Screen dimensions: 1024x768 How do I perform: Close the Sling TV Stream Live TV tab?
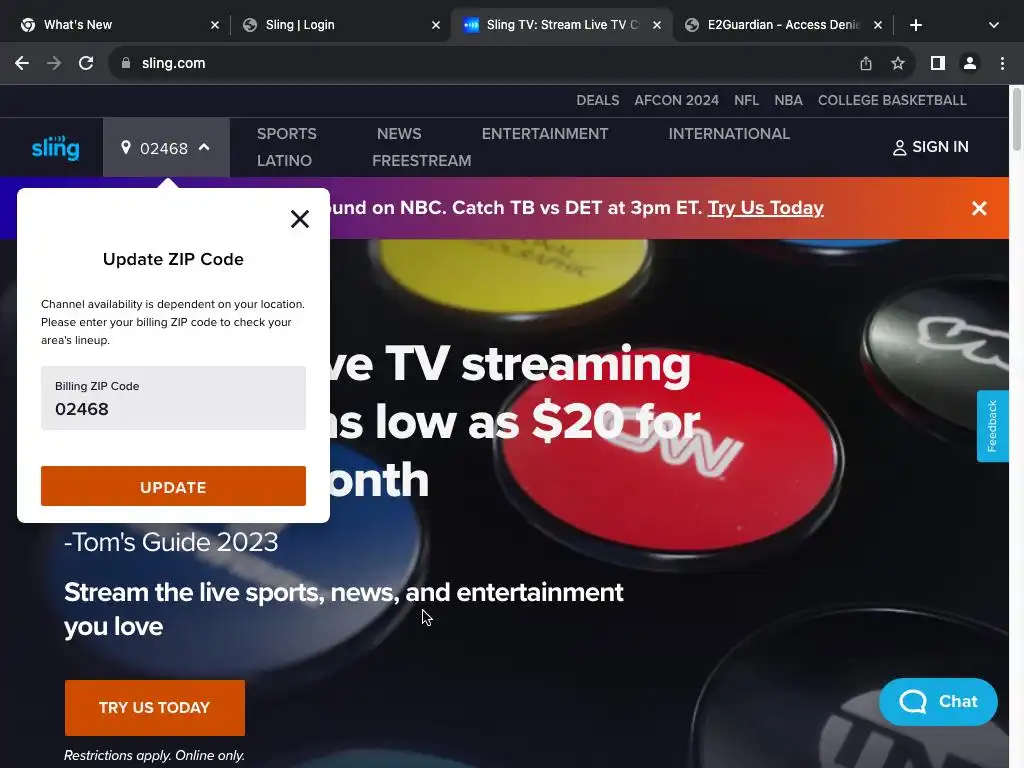point(657,25)
